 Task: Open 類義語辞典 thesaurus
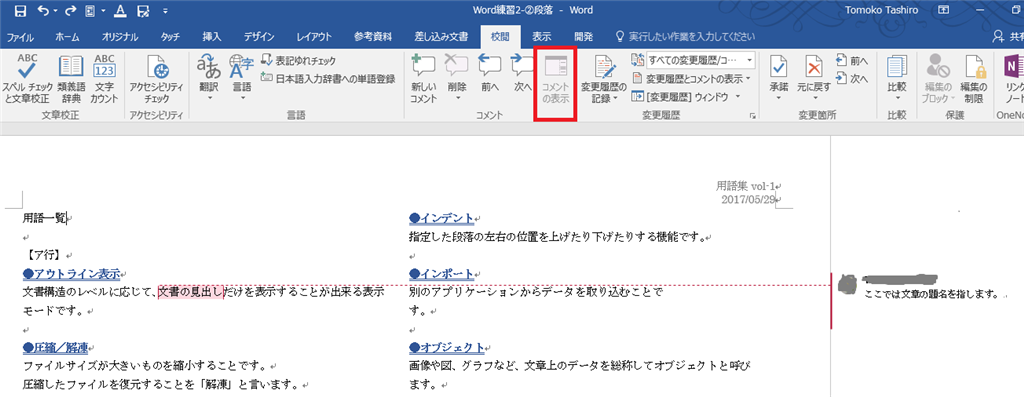coord(70,78)
